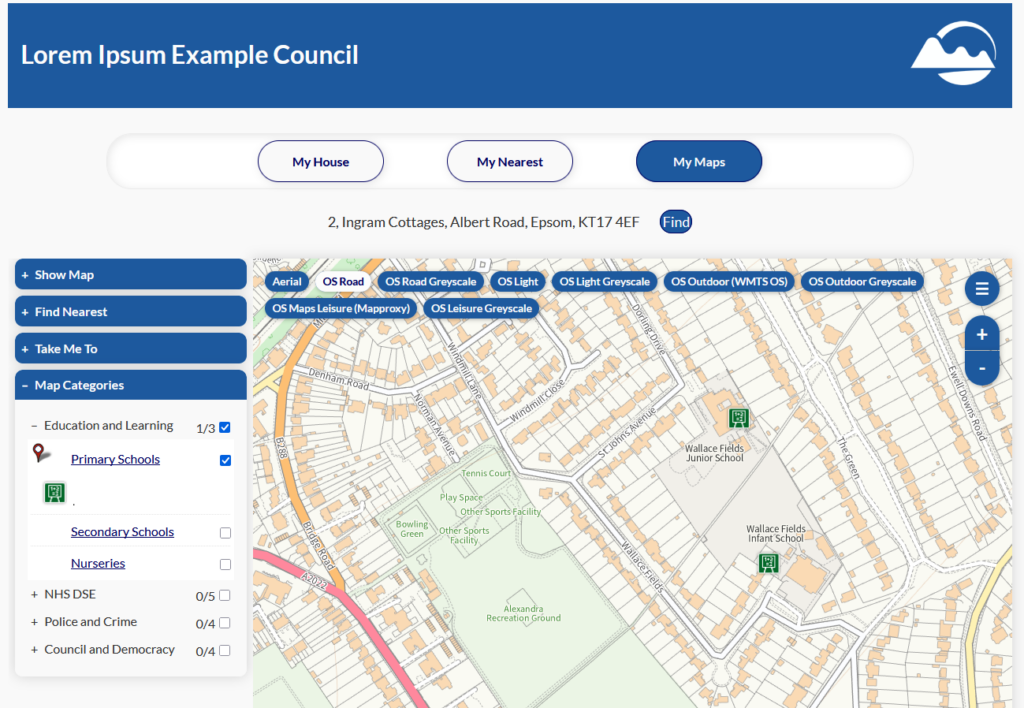
Task: Zoom out using the minus map button
Action: pyautogui.click(x=981, y=368)
